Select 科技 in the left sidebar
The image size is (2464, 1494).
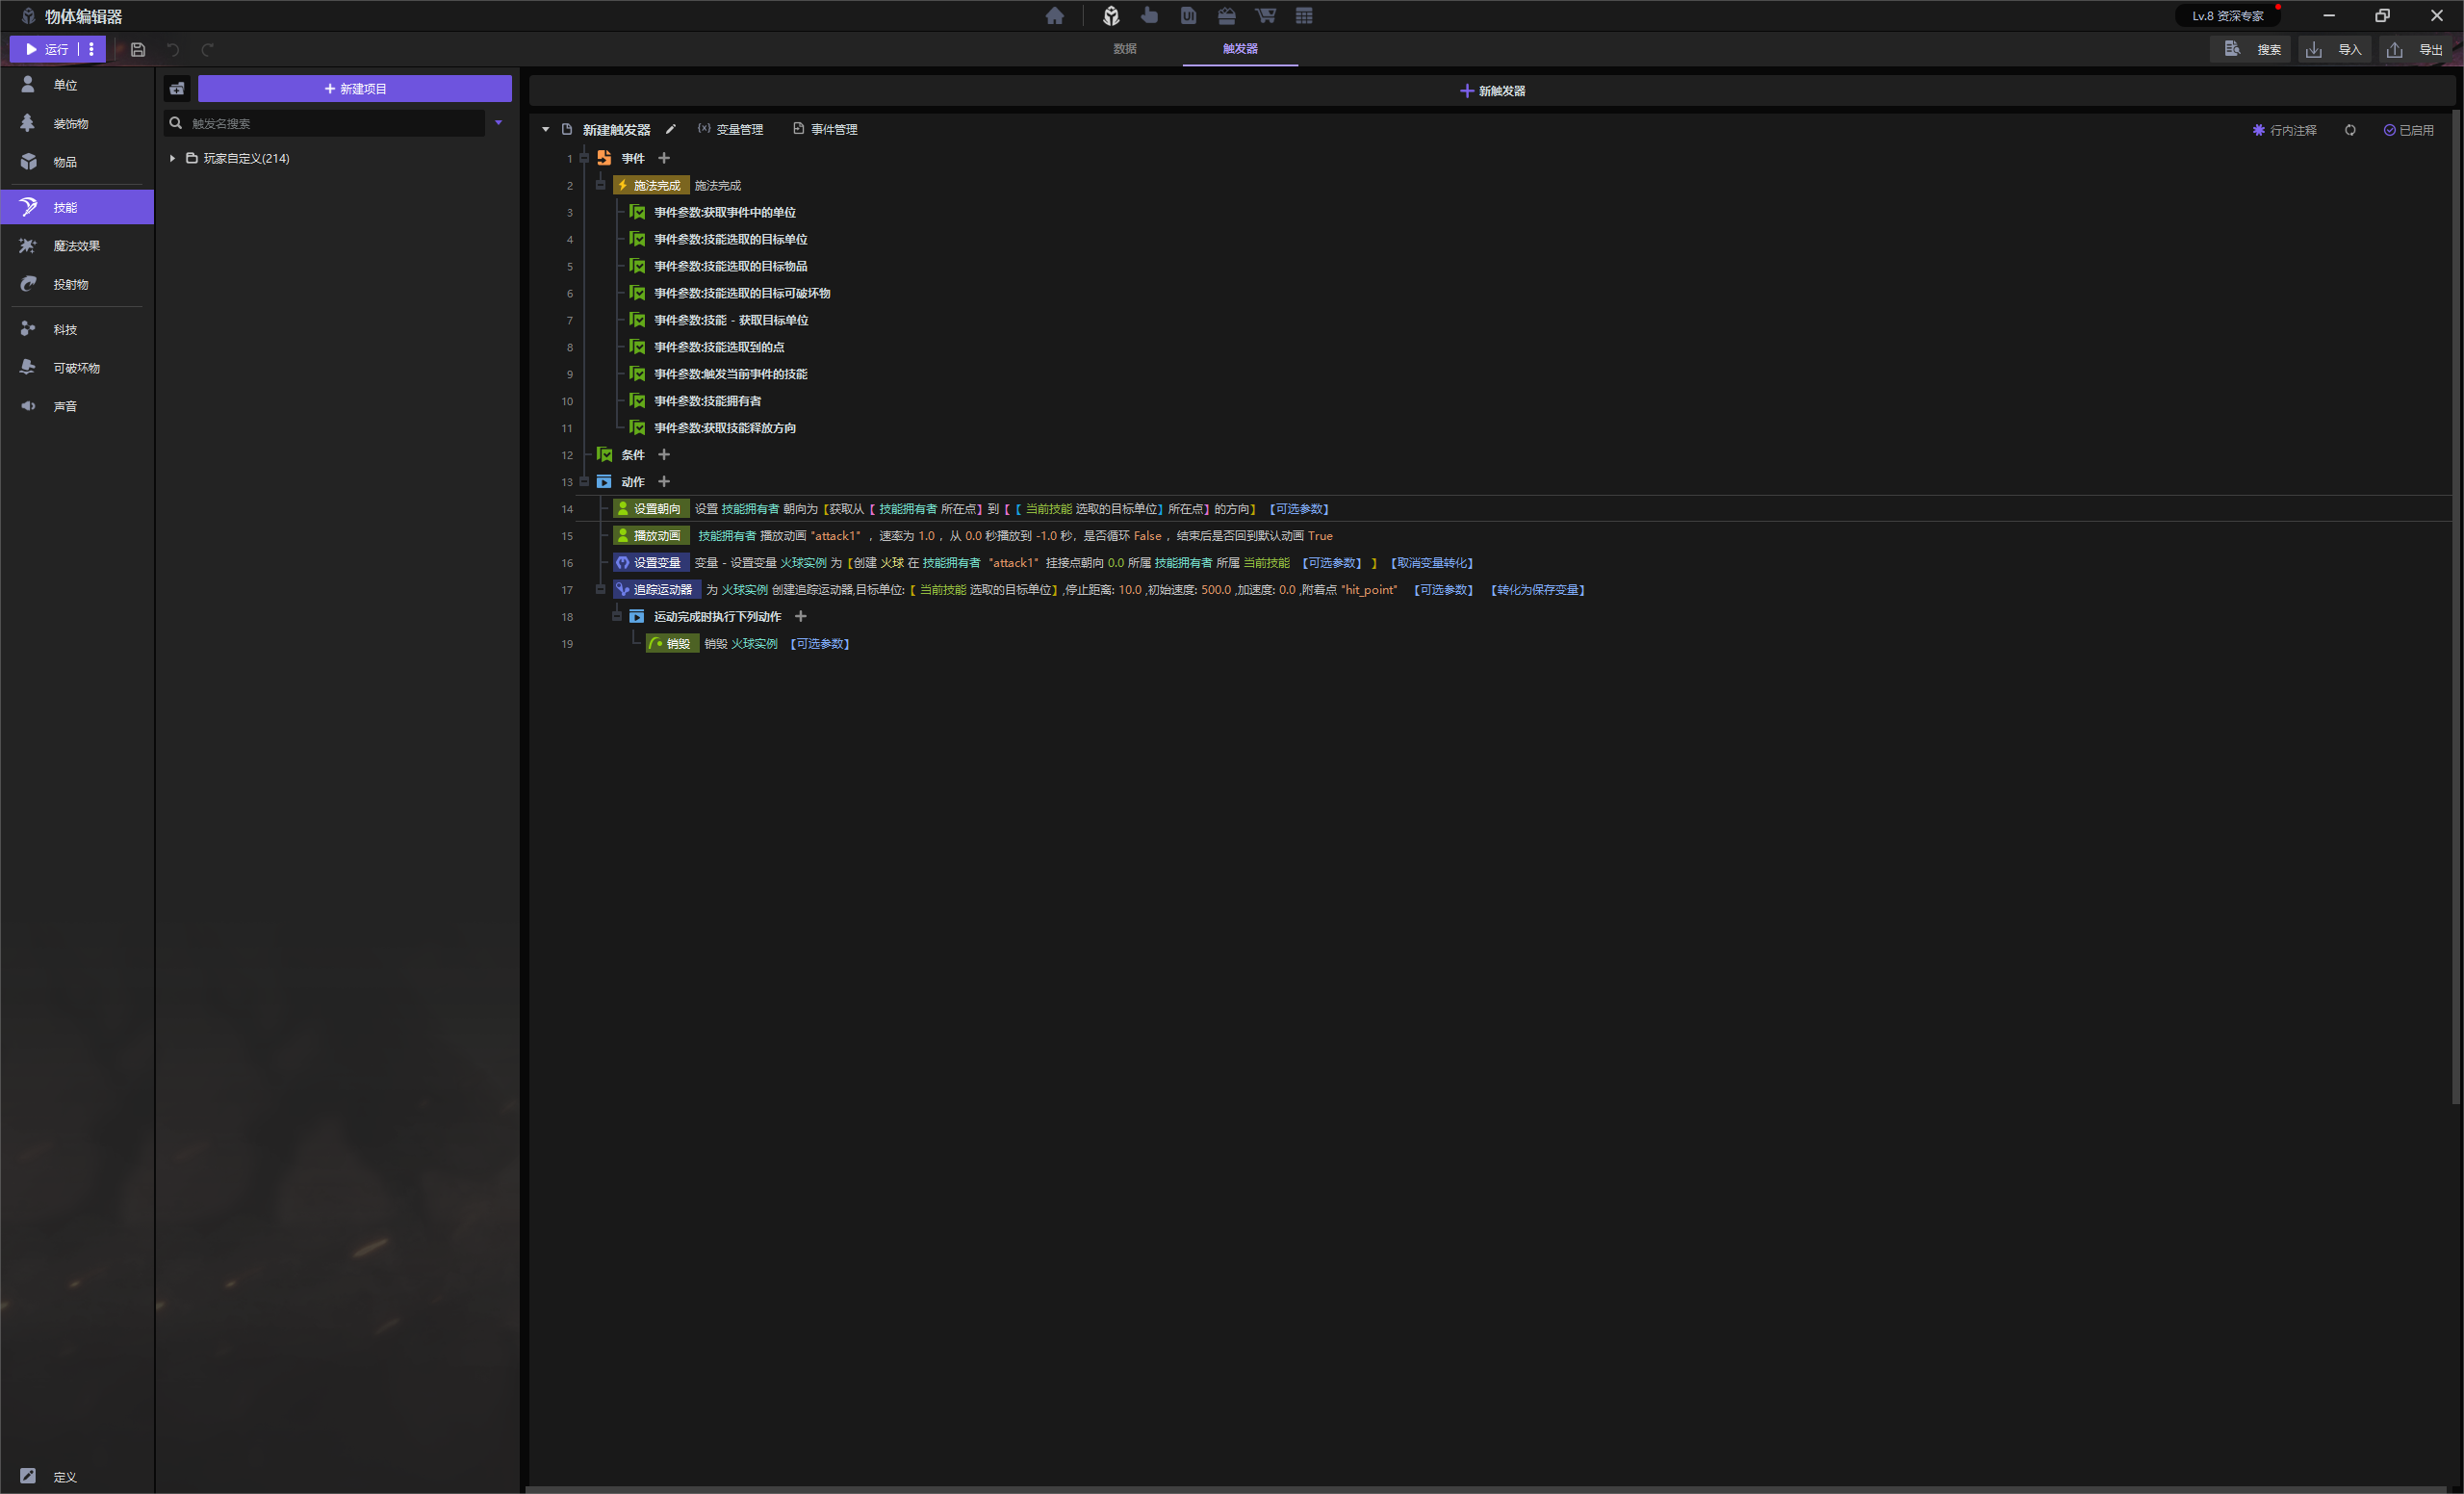[77, 330]
